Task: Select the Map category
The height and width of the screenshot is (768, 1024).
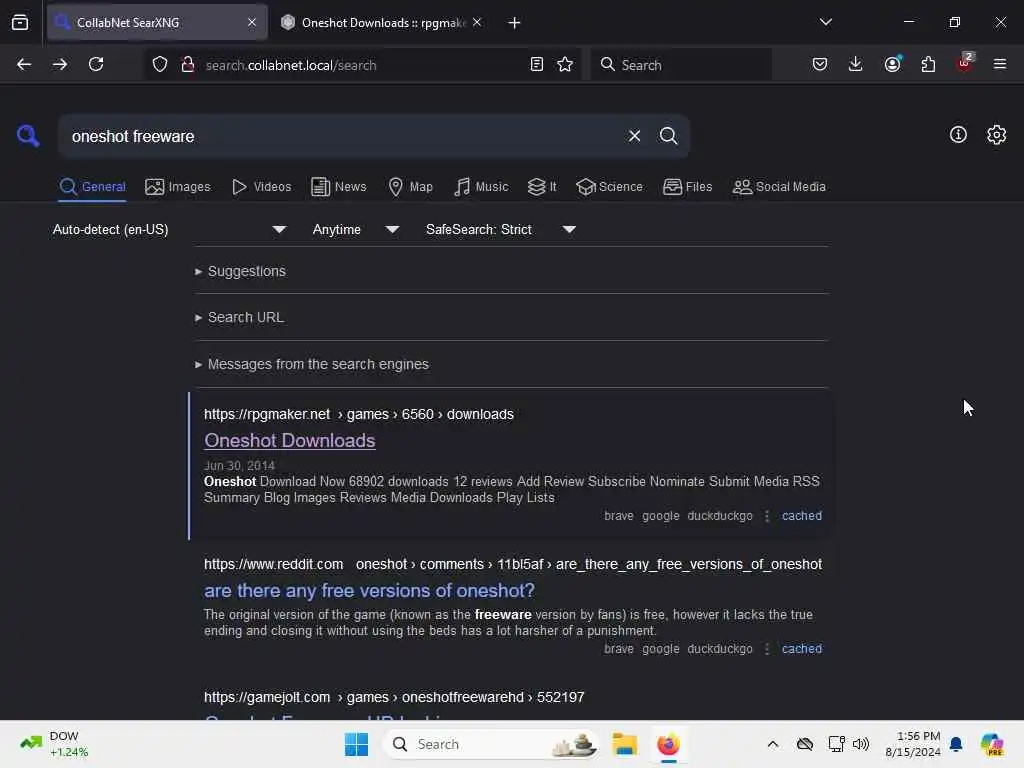Action: tap(410, 187)
